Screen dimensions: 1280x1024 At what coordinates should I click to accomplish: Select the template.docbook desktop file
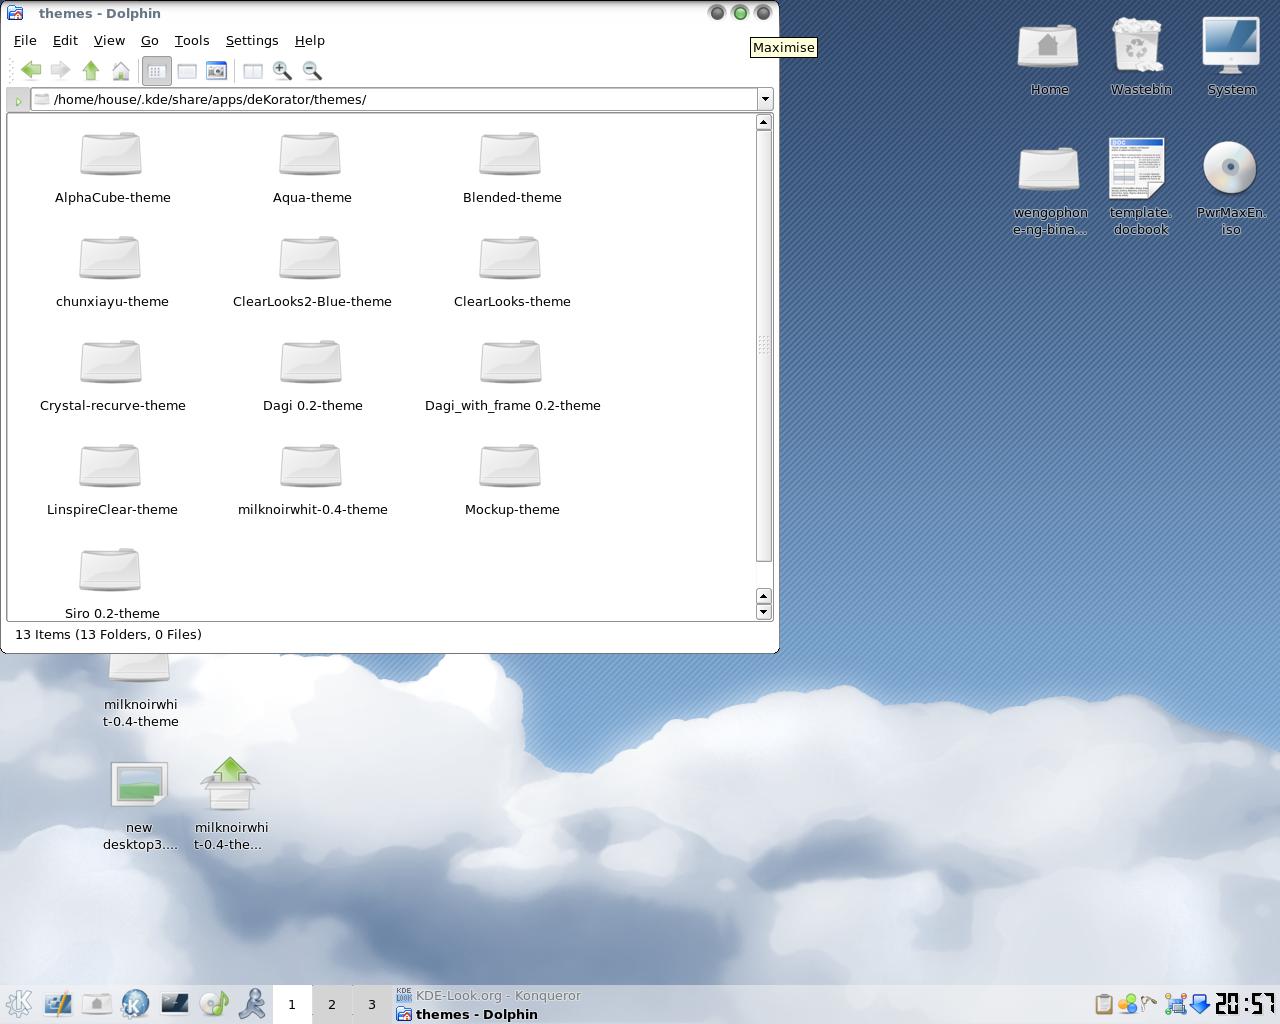tap(1141, 188)
